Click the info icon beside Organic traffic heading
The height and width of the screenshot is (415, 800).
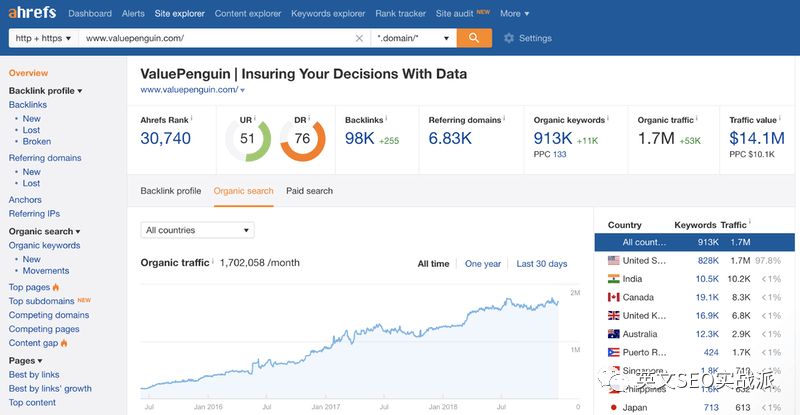(213, 260)
